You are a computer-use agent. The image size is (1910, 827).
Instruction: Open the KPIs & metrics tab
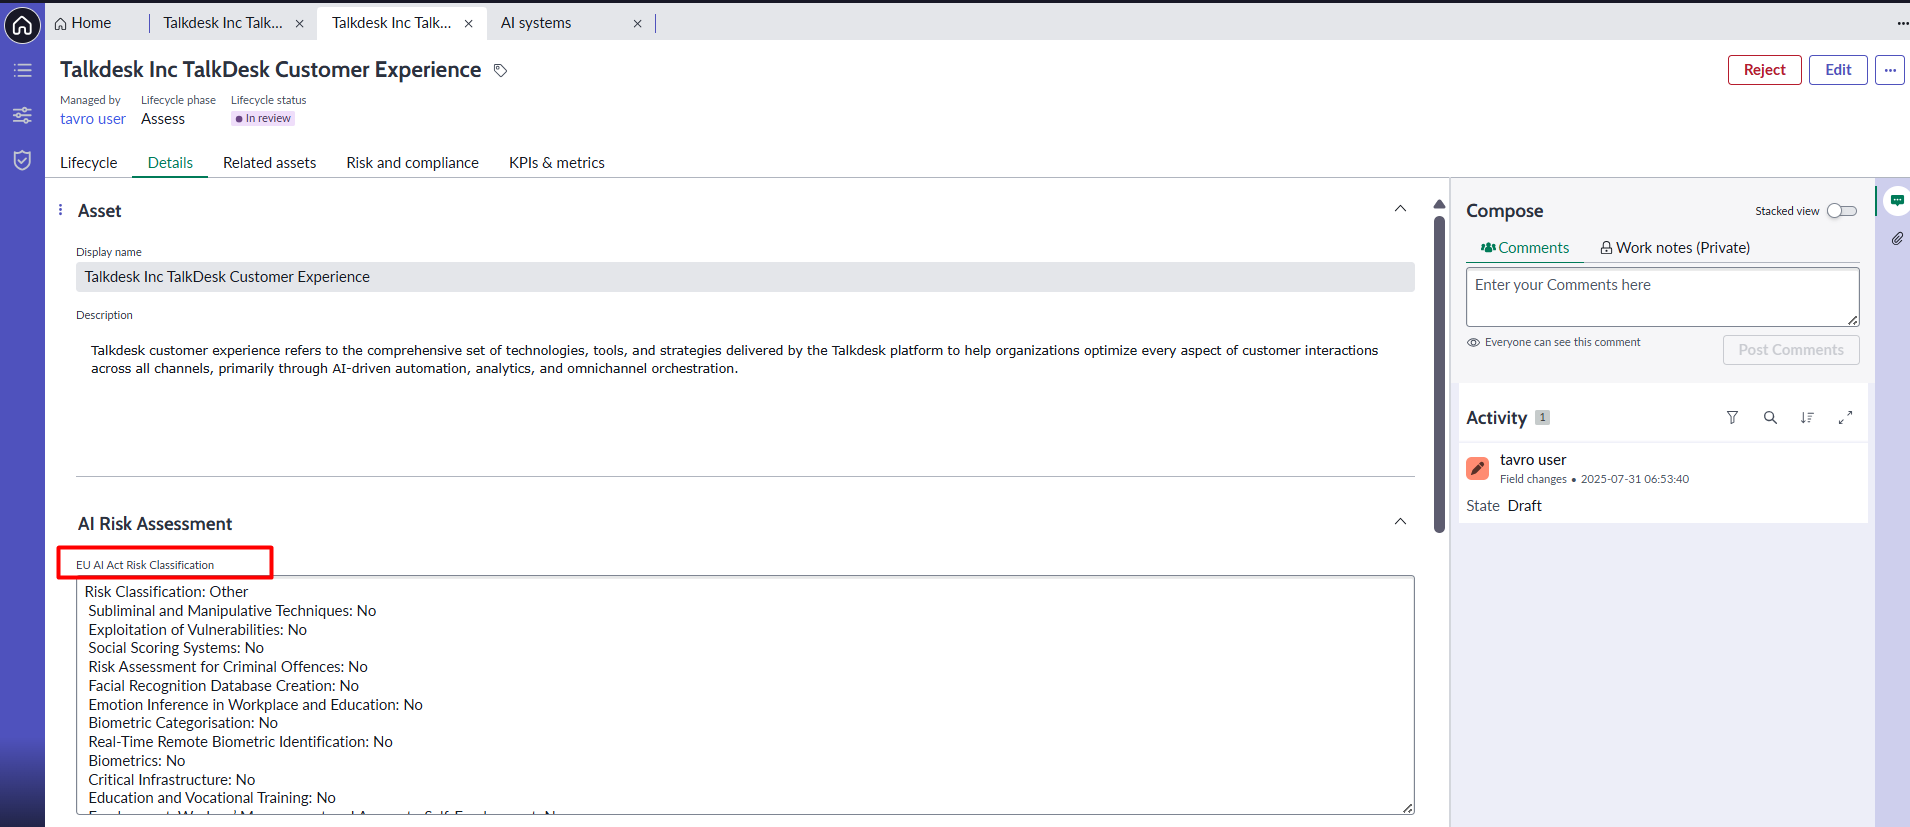click(557, 163)
